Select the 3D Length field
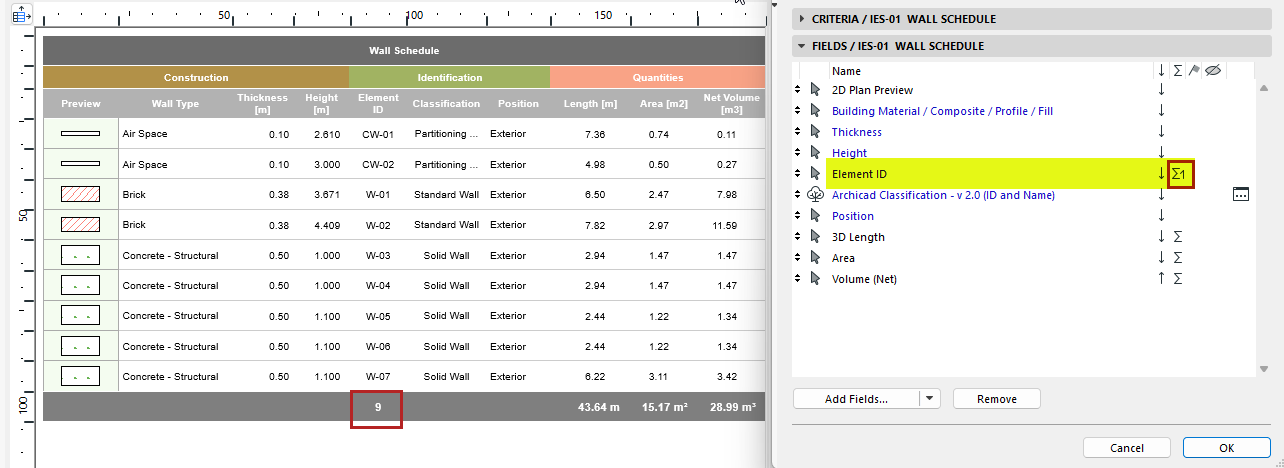The height and width of the screenshot is (468, 1284). [858, 237]
